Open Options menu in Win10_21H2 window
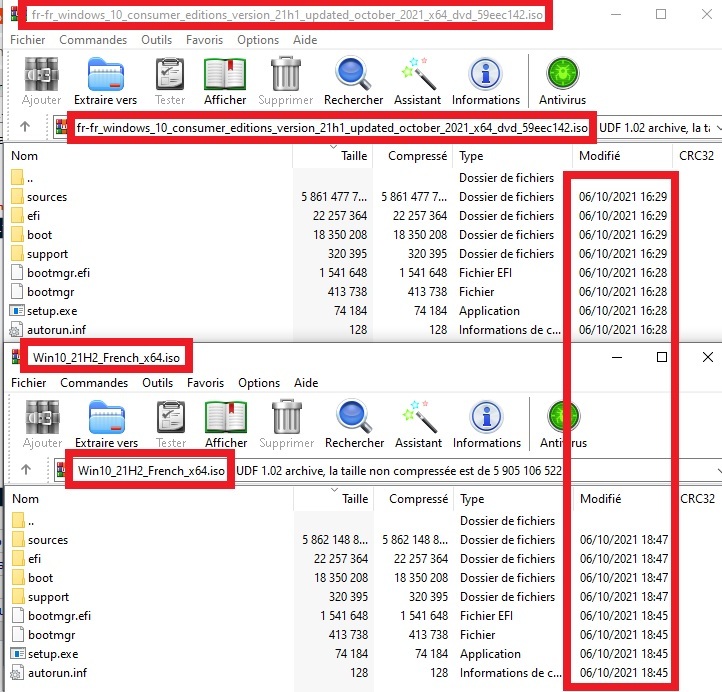Screen dimensions: 722x692 [x=259, y=383]
